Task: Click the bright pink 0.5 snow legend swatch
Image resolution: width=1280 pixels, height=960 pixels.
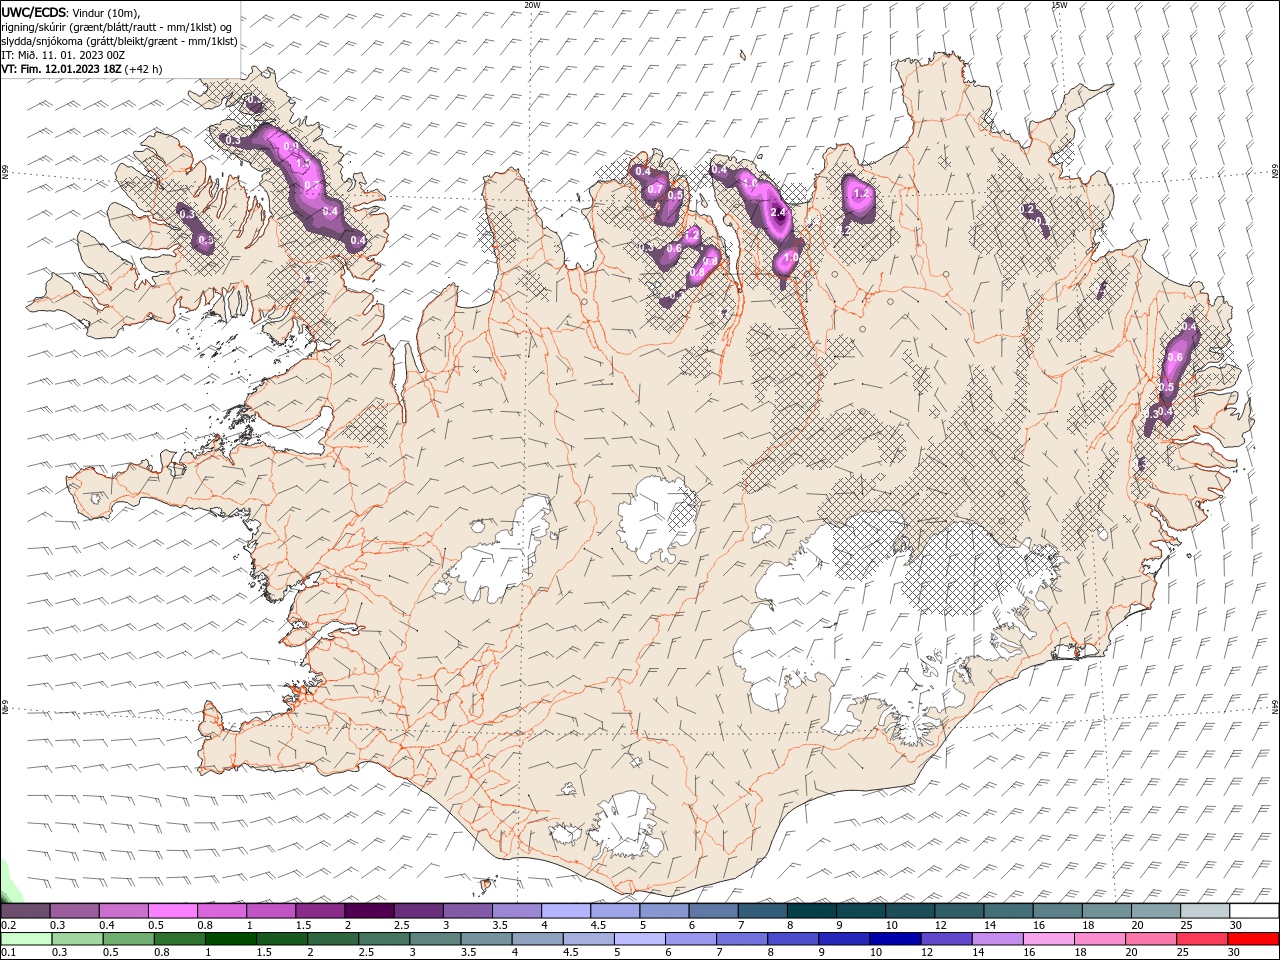Action: click(172, 911)
